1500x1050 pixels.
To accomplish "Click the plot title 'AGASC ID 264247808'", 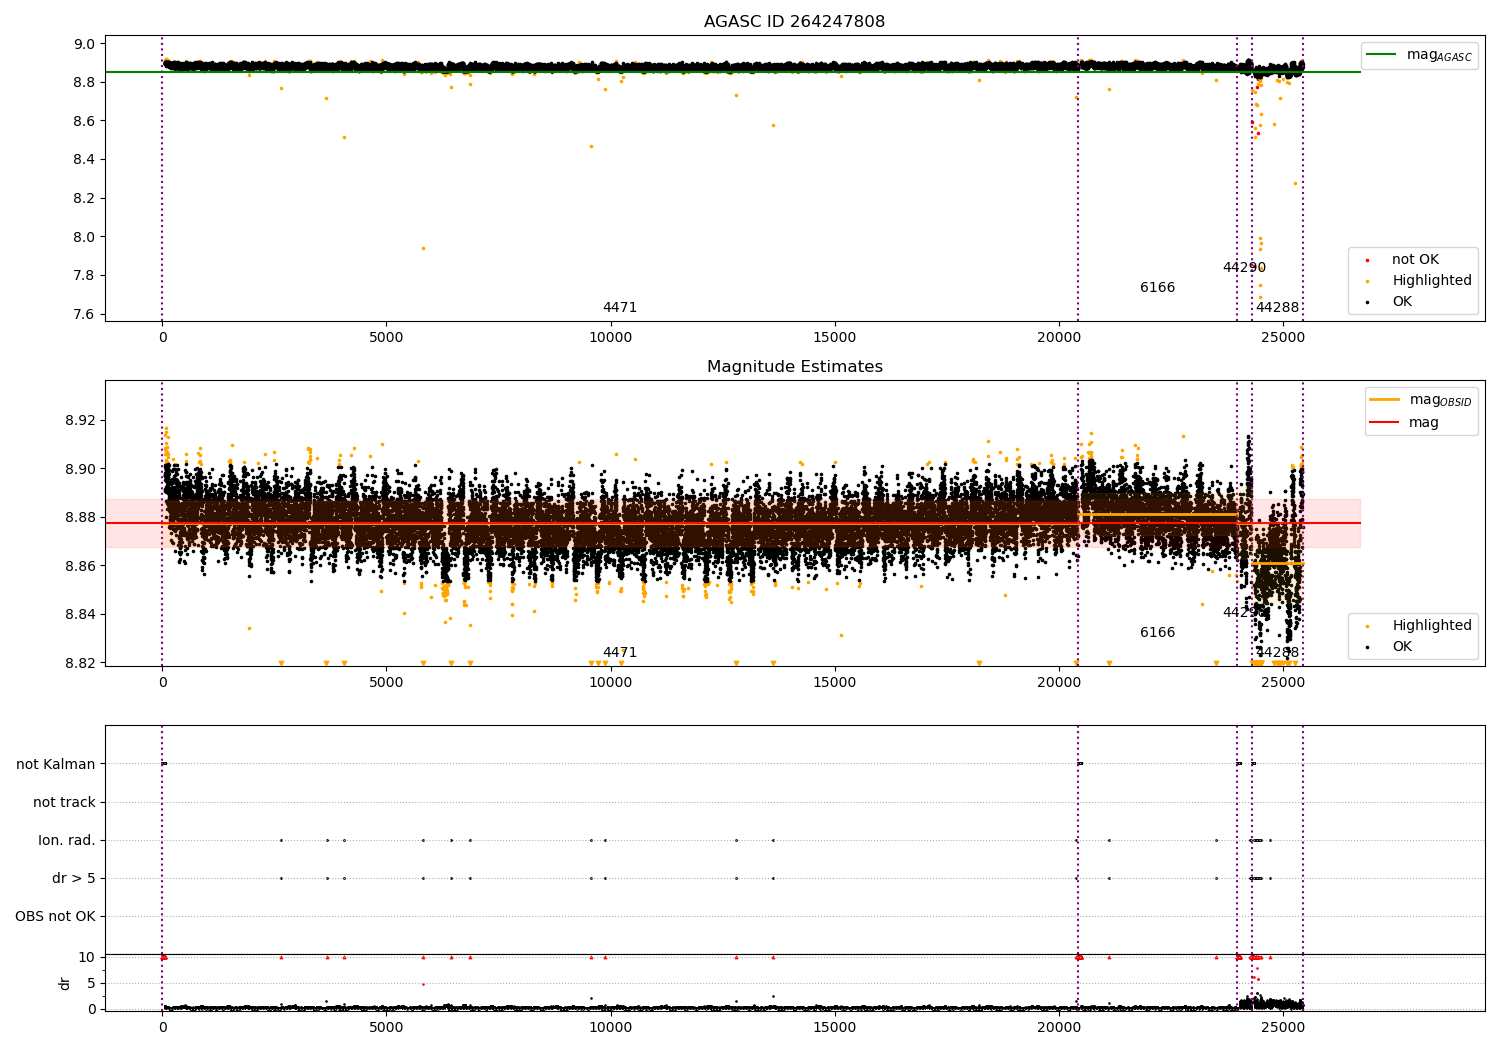I will click(794, 22).
